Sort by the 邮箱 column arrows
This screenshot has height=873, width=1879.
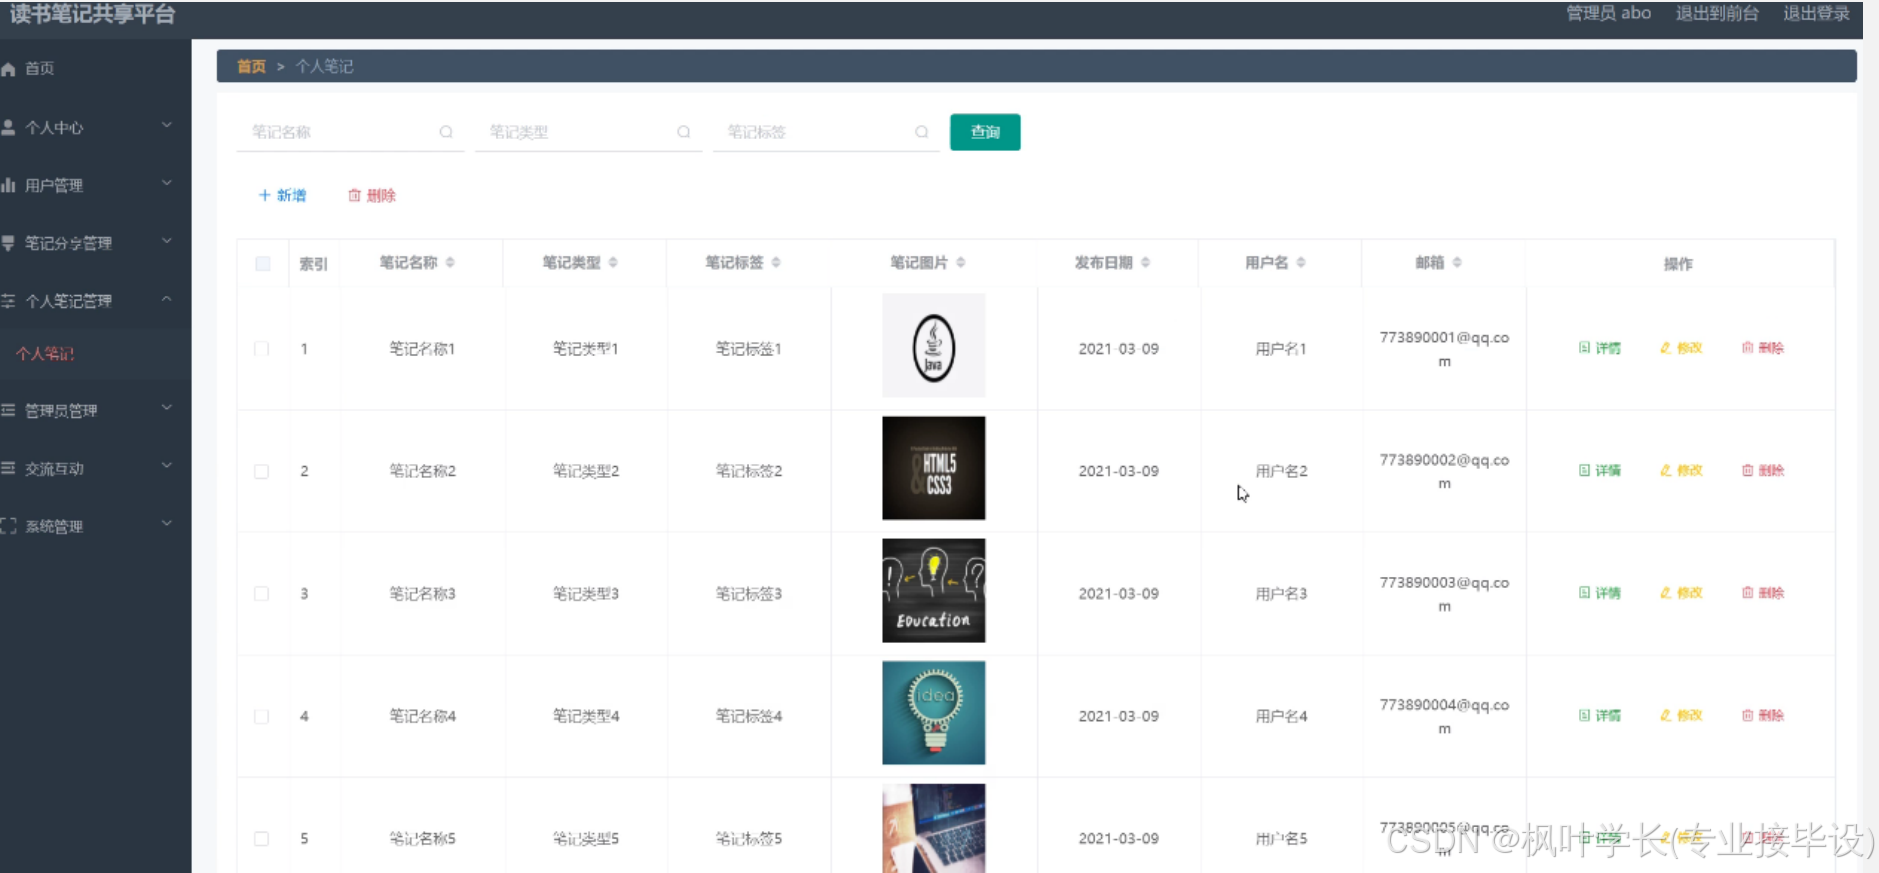click(x=1457, y=262)
